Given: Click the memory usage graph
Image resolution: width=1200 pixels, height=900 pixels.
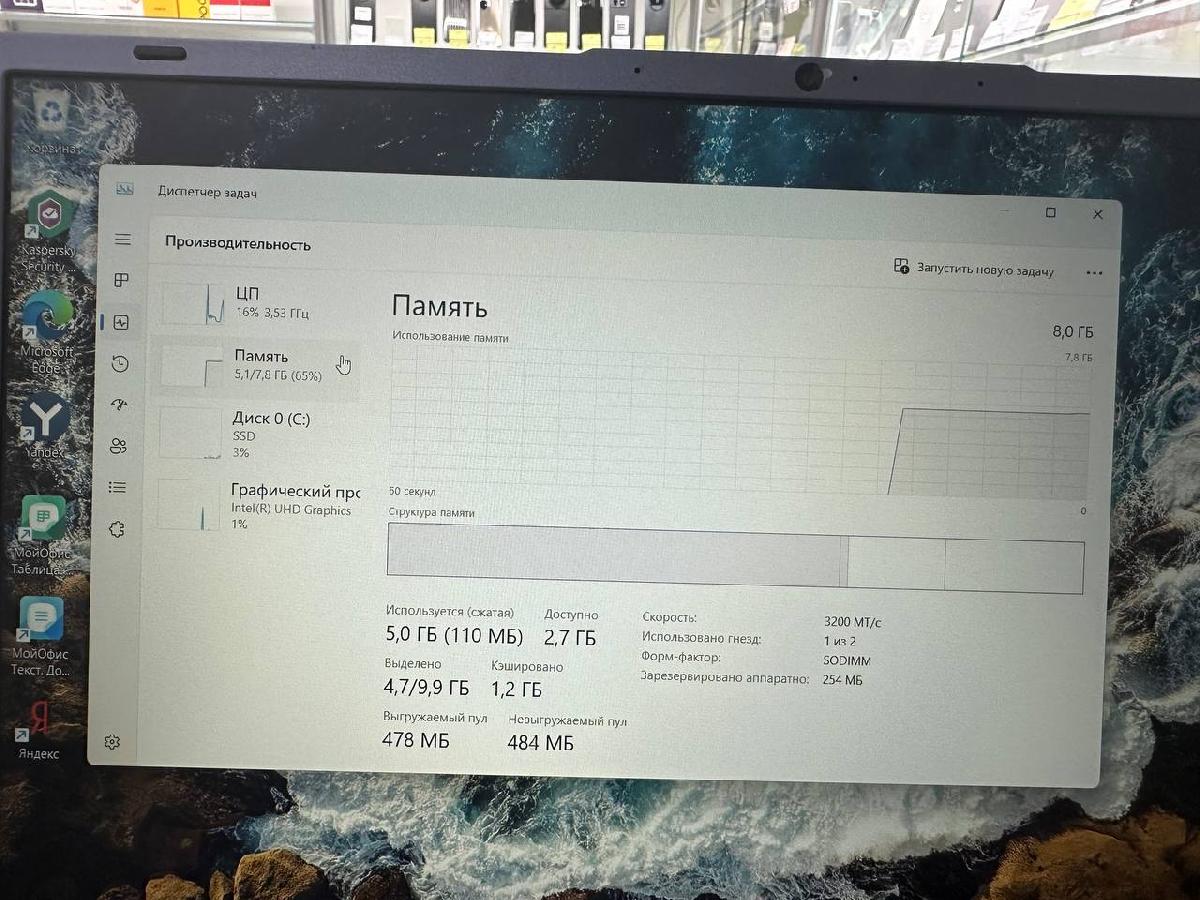Looking at the screenshot, I should tap(738, 425).
